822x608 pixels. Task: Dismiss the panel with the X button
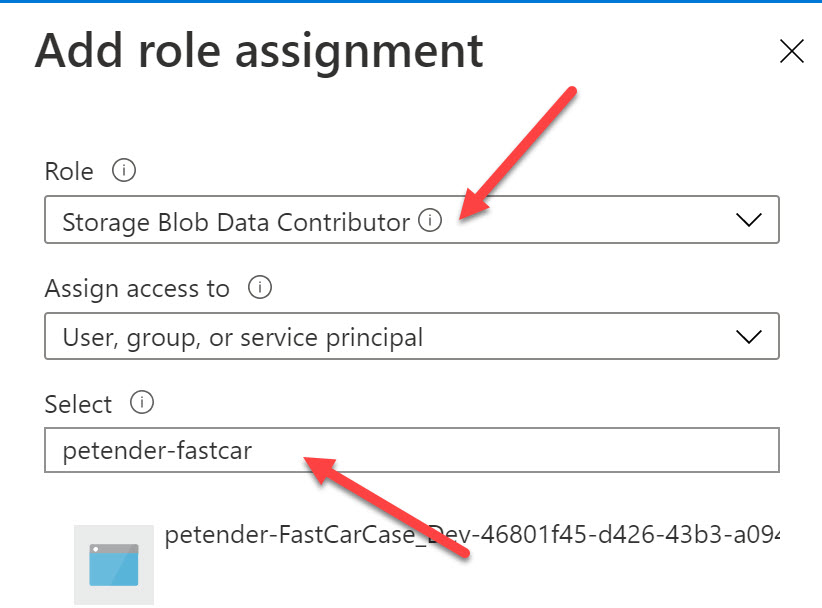[x=791, y=50]
